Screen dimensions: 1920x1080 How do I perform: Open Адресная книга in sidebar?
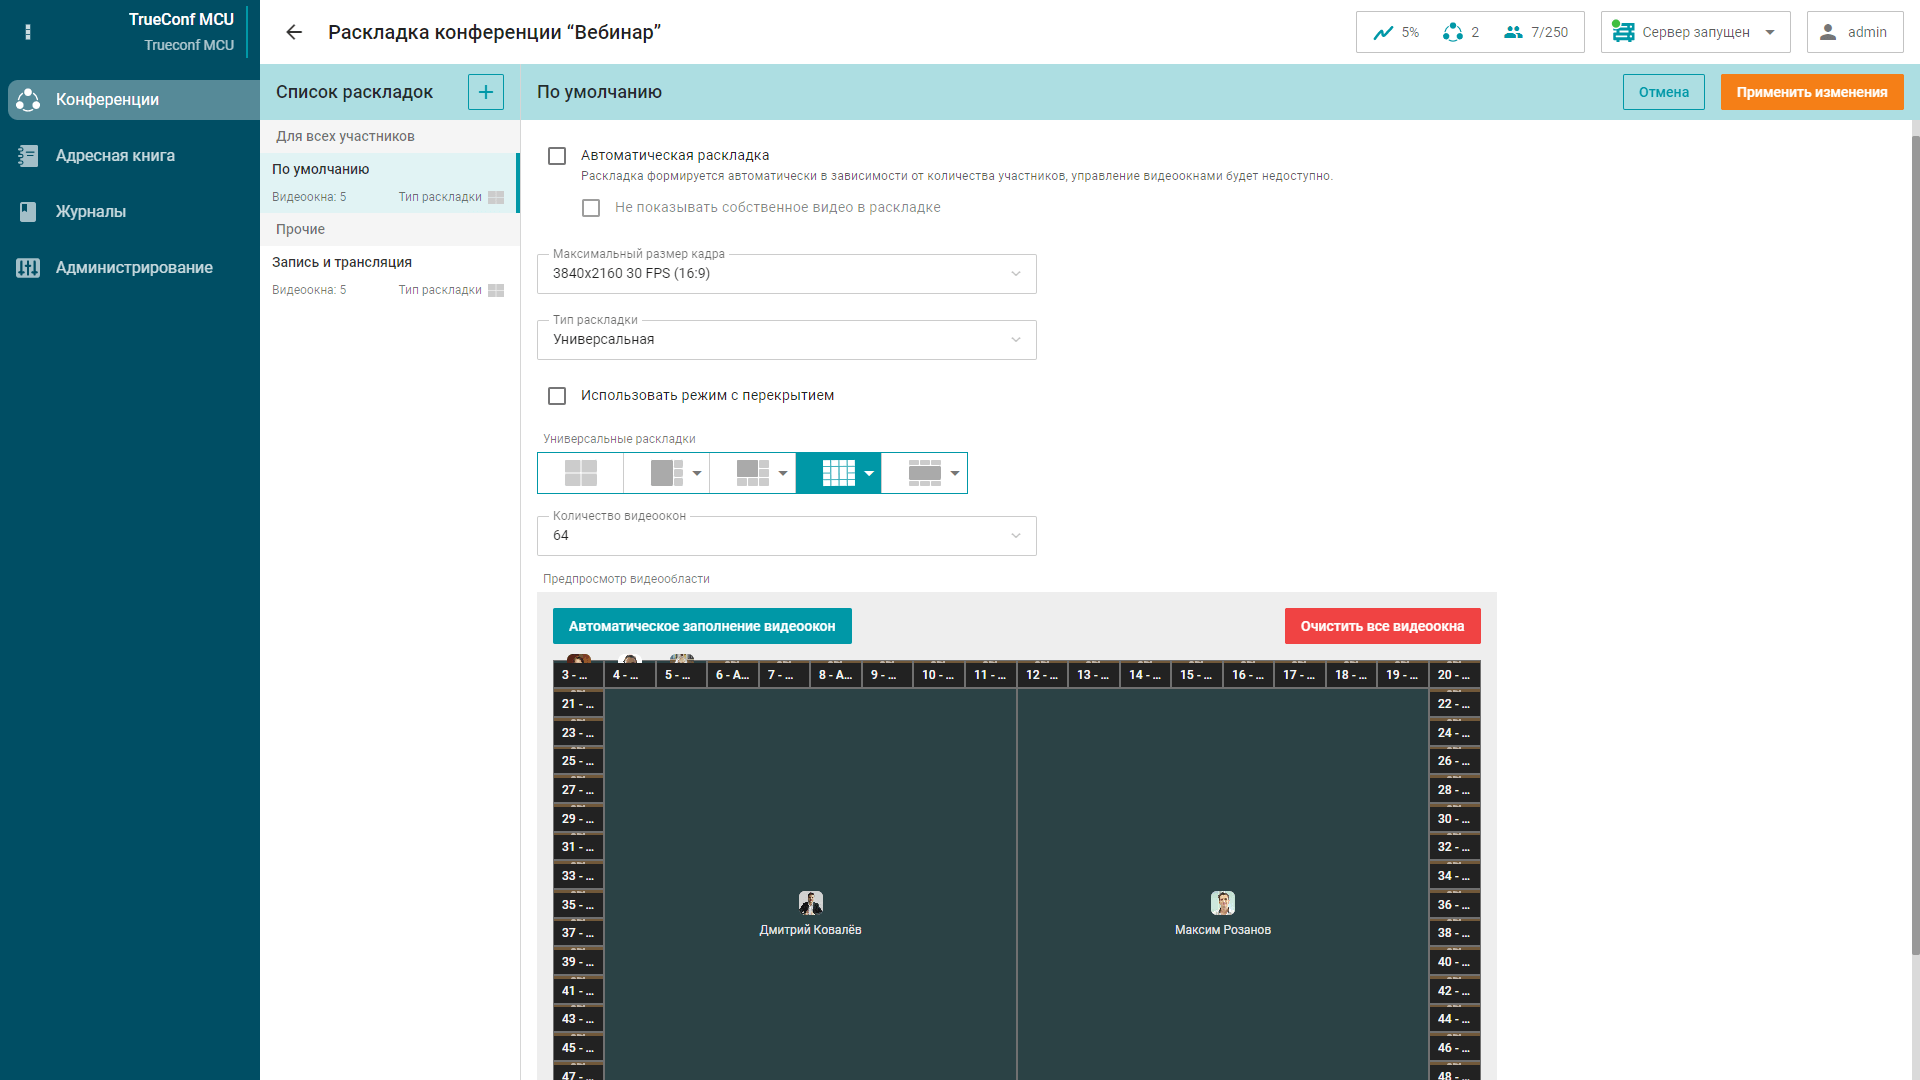coord(115,156)
